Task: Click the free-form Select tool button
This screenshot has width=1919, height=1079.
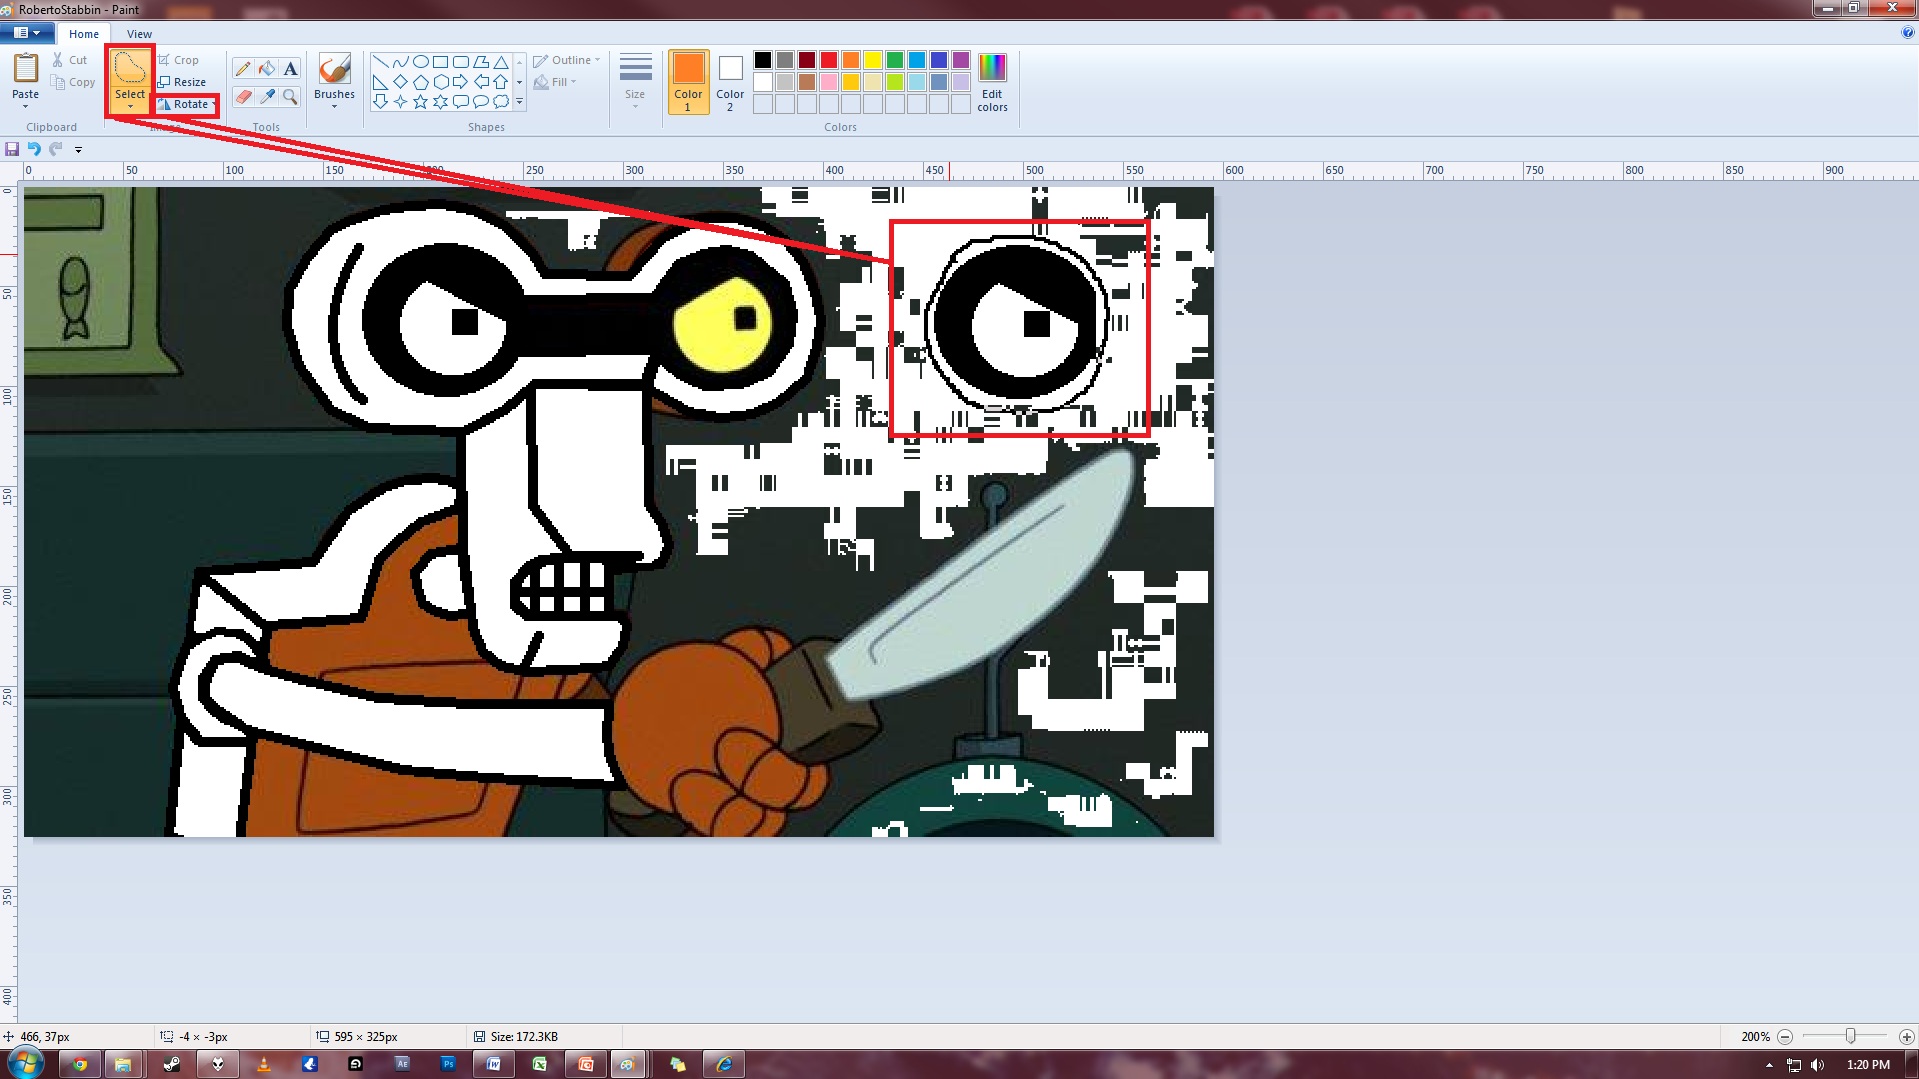Action: [130, 68]
